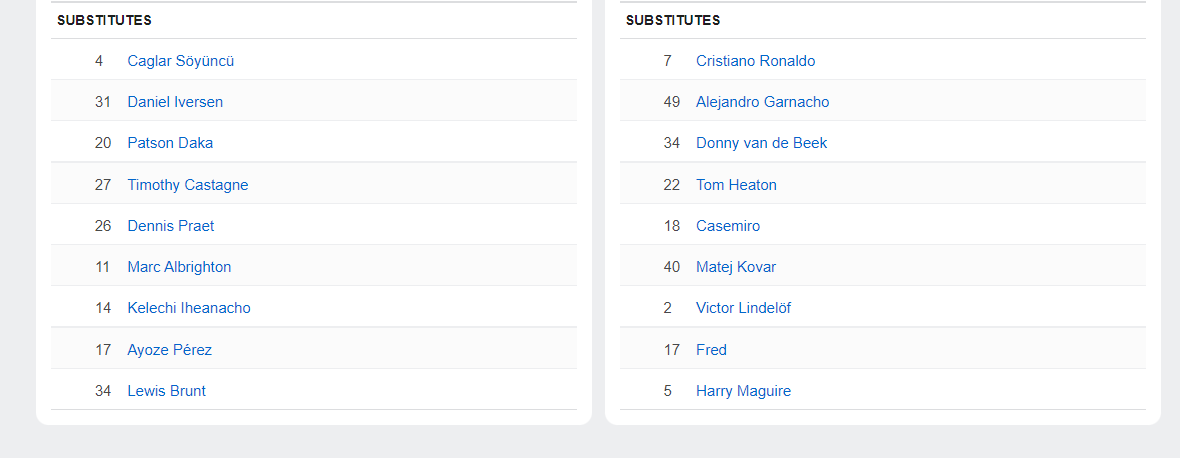Visit Tom Heaton player page
Image resolution: width=1180 pixels, height=458 pixels.
coord(737,184)
